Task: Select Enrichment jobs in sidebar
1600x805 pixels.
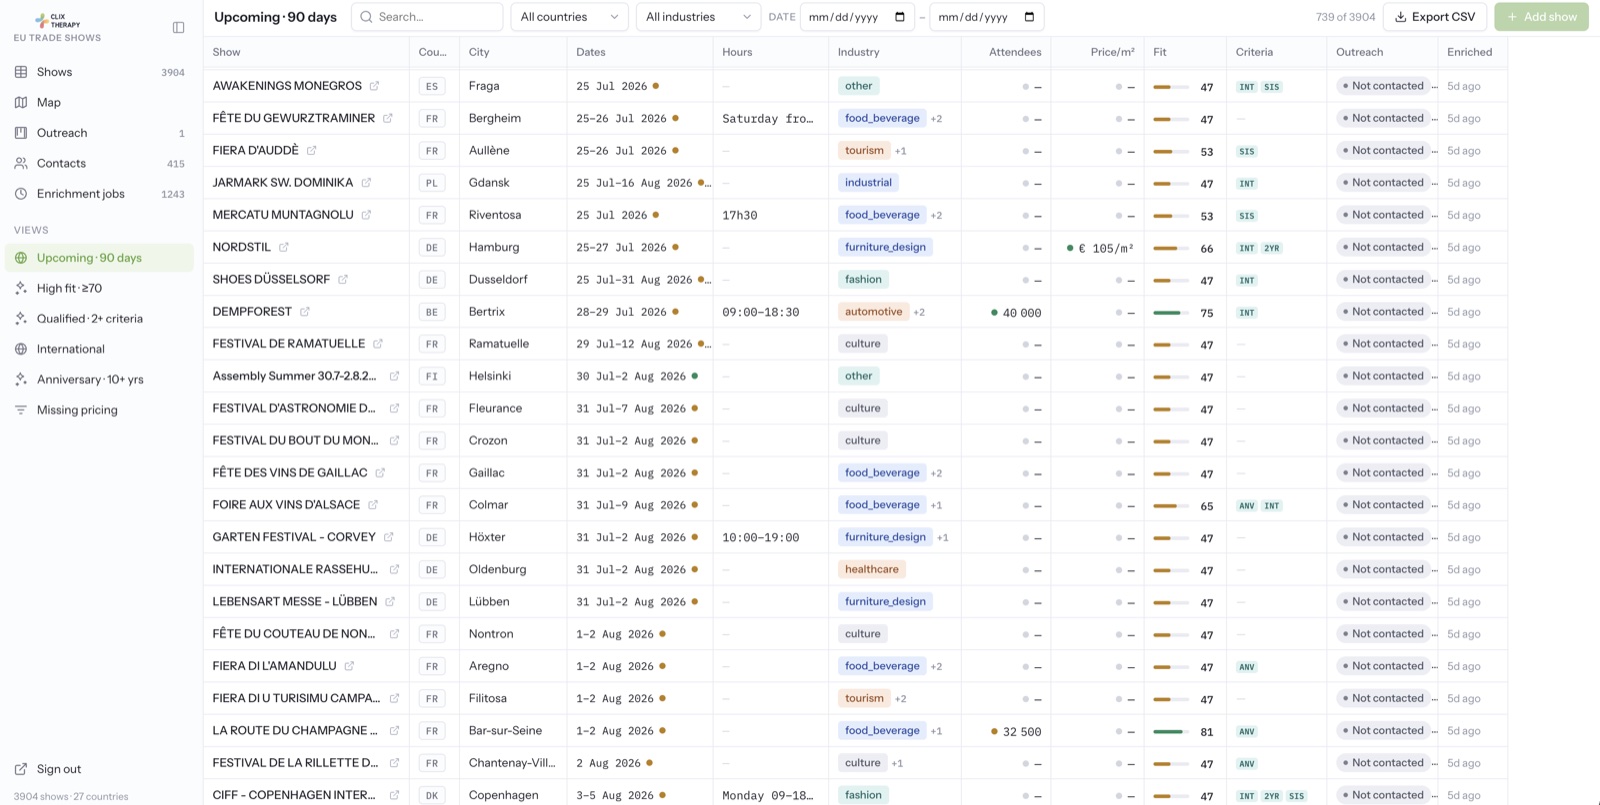Action: (80, 194)
